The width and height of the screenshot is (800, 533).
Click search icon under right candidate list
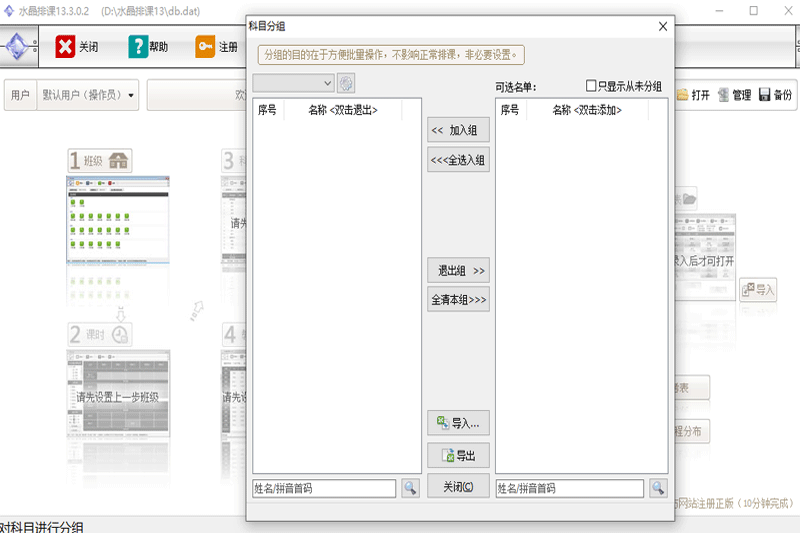[x=658, y=488]
